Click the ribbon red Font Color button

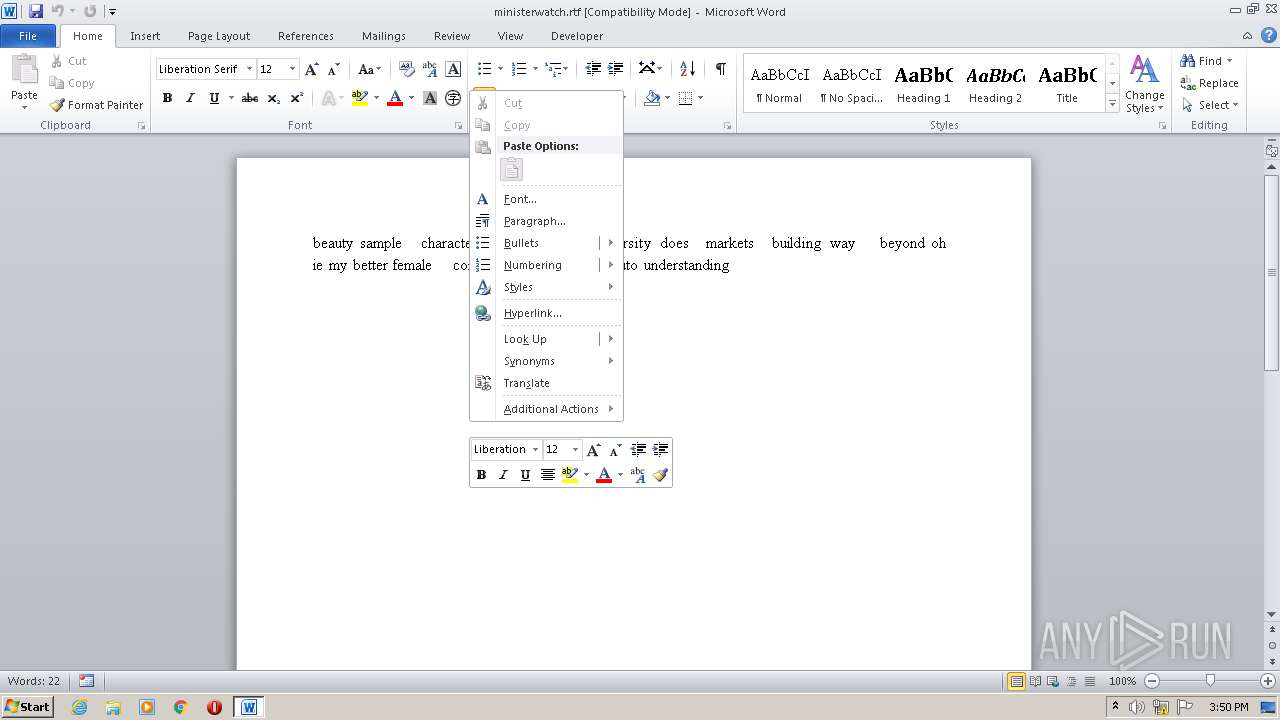coord(395,98)
